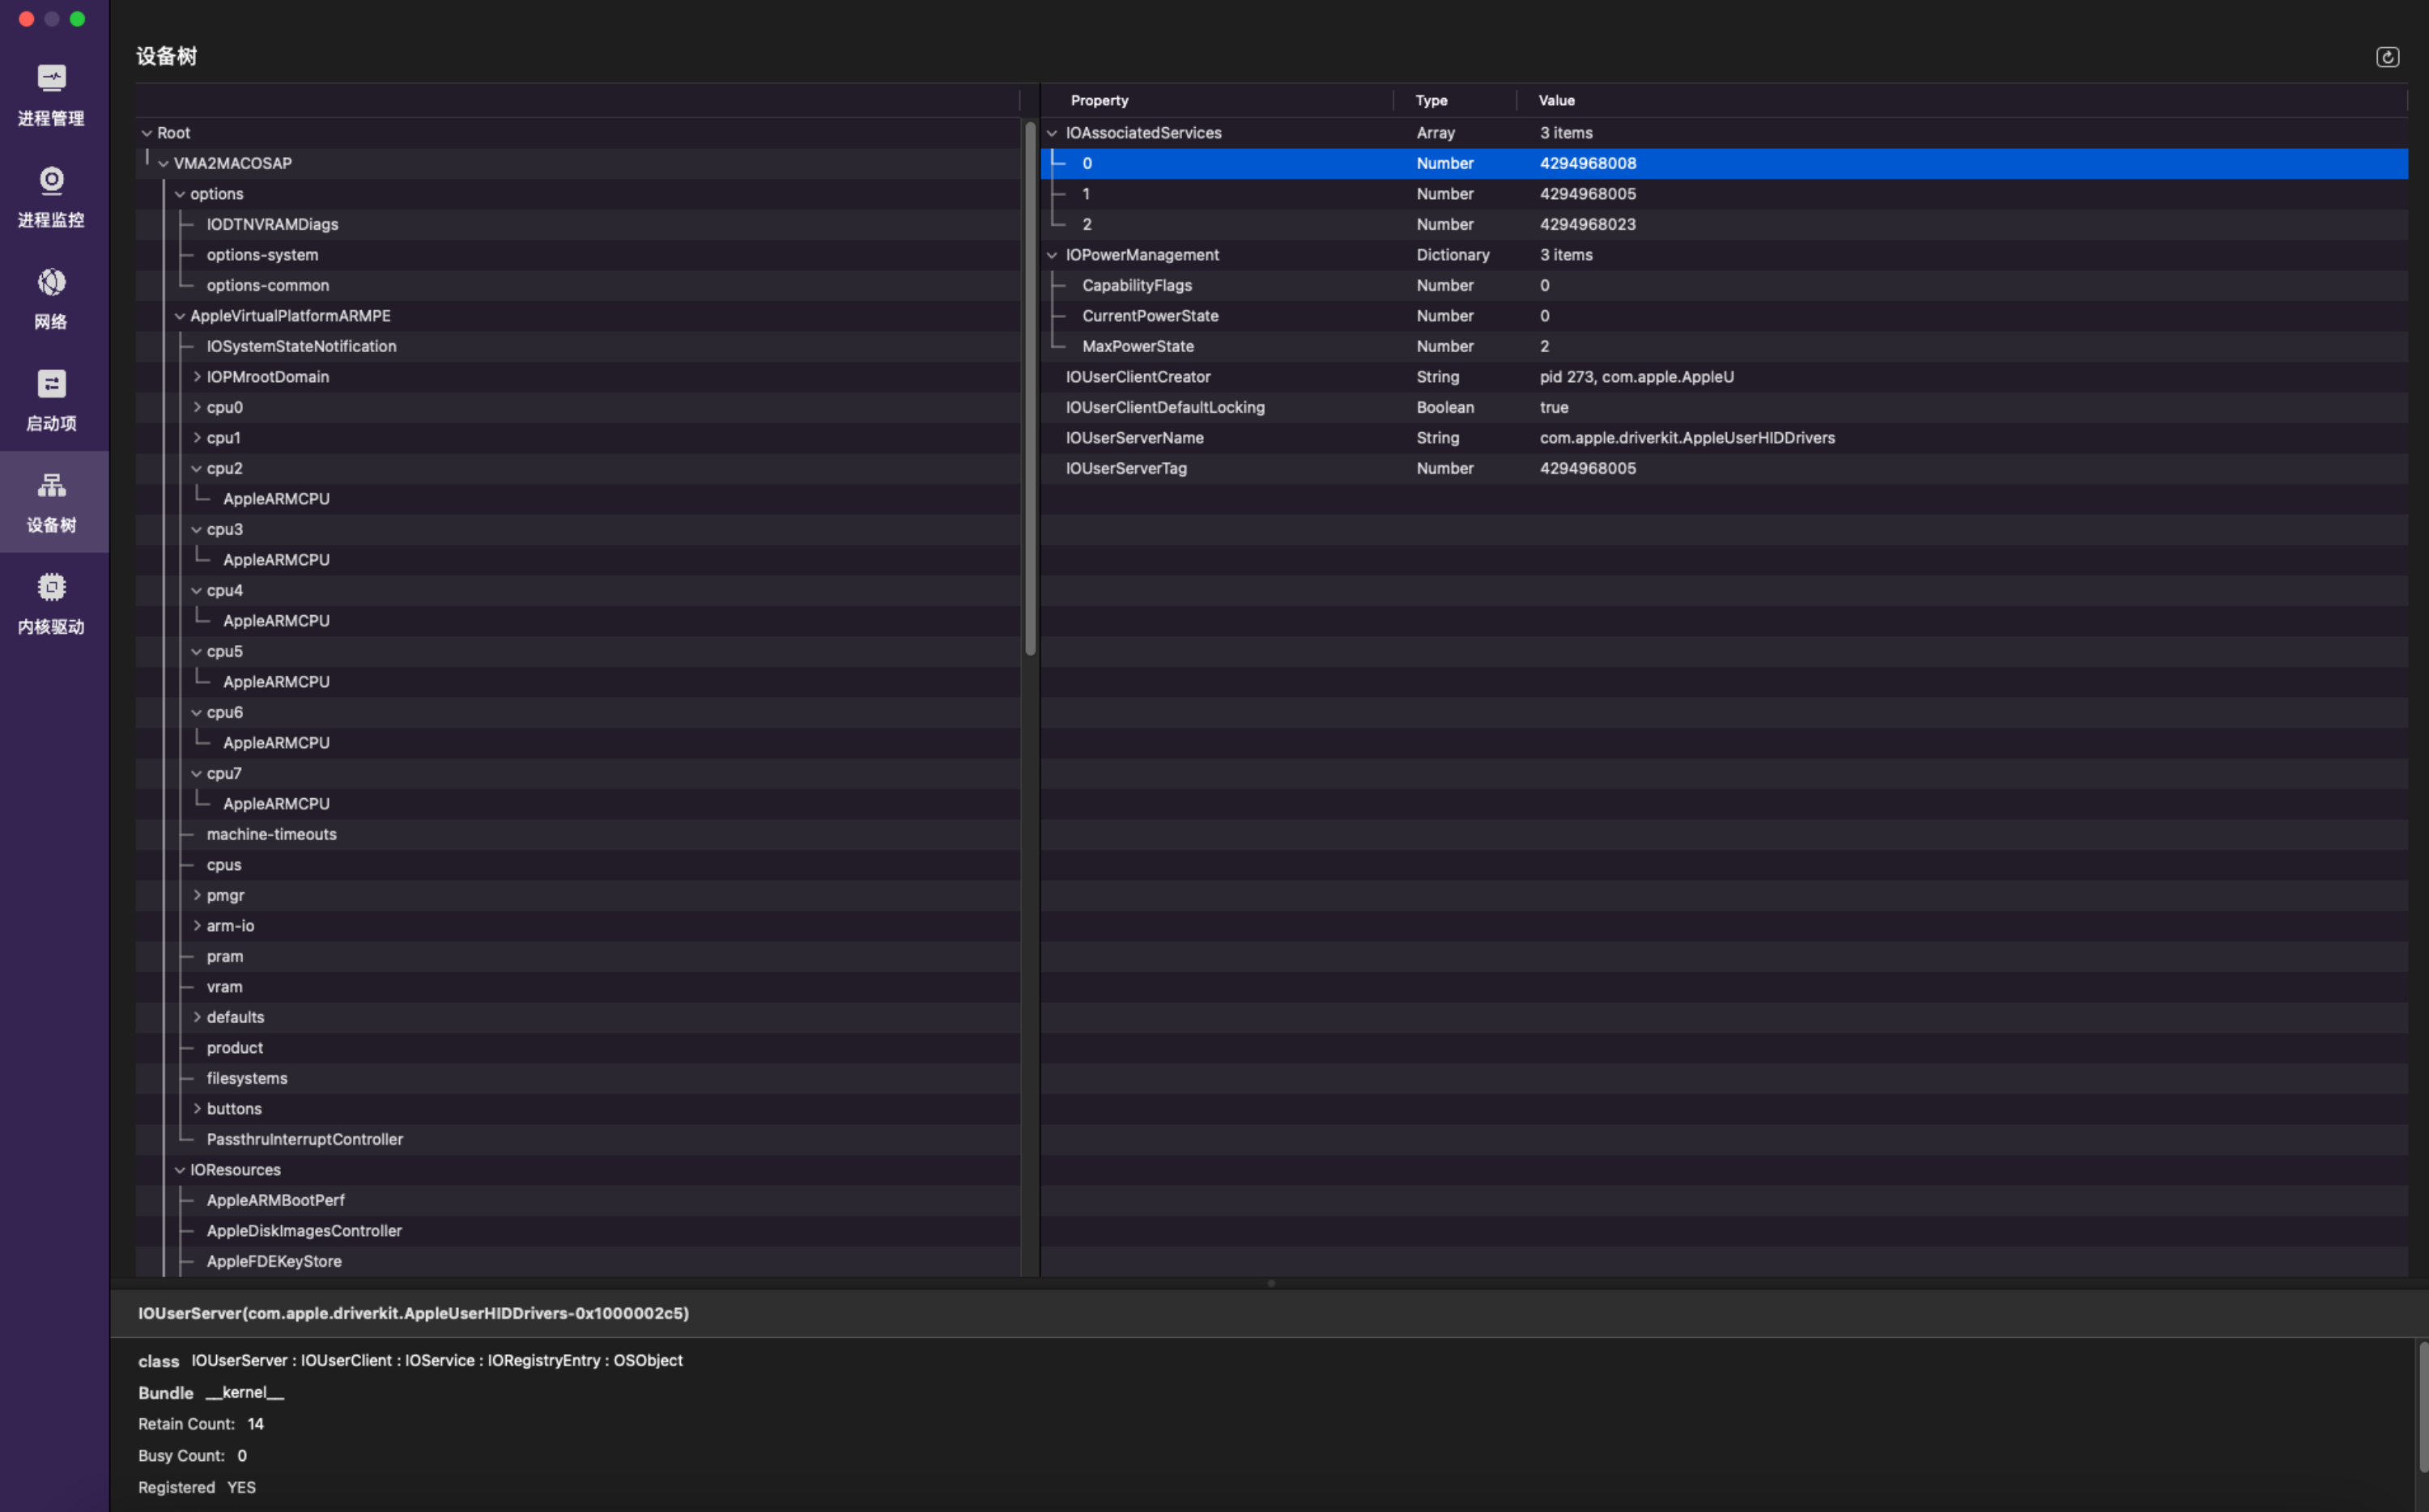Click the horizontal pane divider handle
This screenshot has height=1512, width=2429.
click(x=1270, y=1283)
